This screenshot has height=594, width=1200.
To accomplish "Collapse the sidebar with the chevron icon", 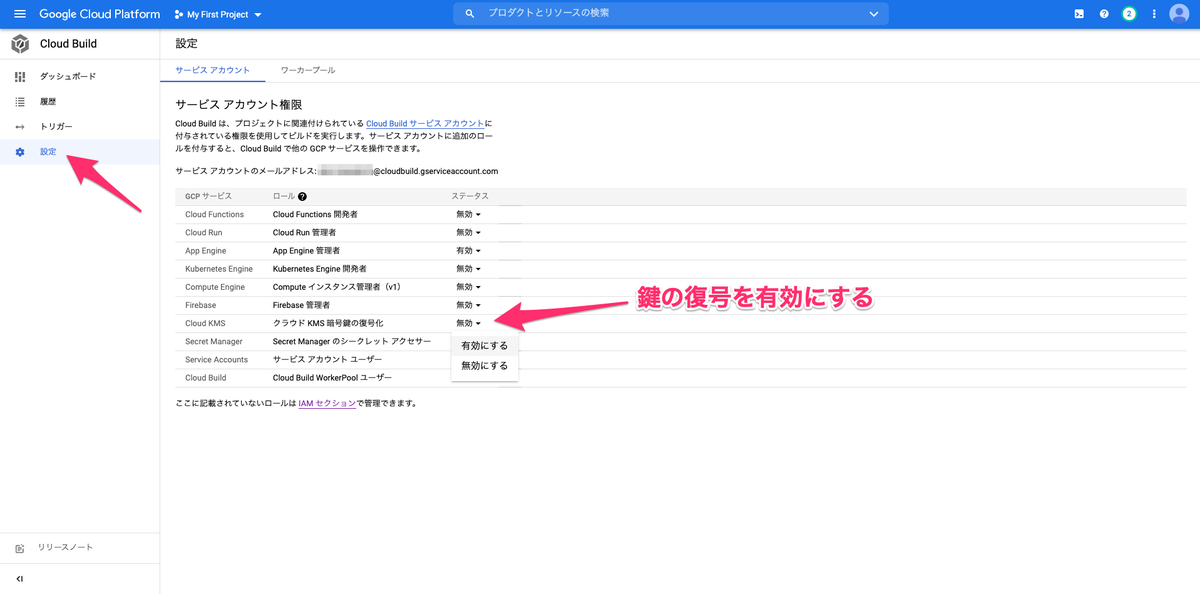I will point(20,579).
